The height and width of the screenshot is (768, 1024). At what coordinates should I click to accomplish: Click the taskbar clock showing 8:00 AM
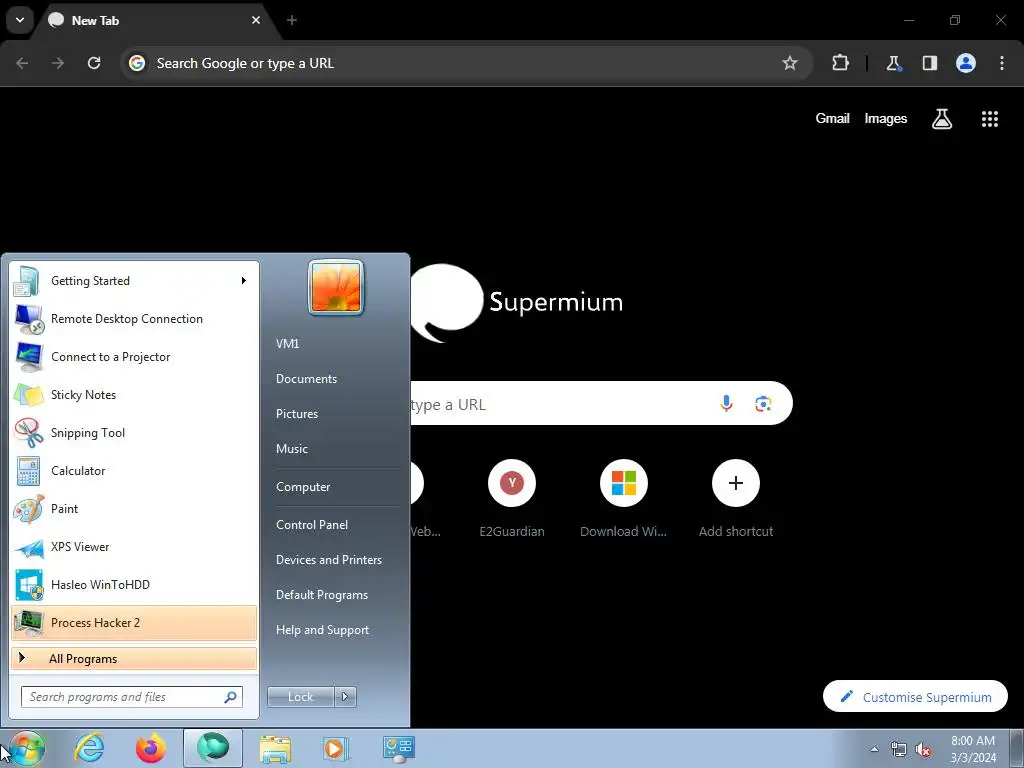973,749
